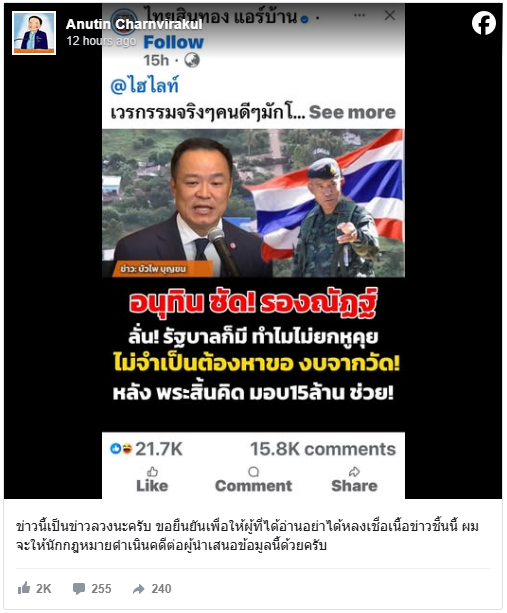Click the news image with Thai flag
The width and height of the screenshot is (507, 613).
coord(253,203)
